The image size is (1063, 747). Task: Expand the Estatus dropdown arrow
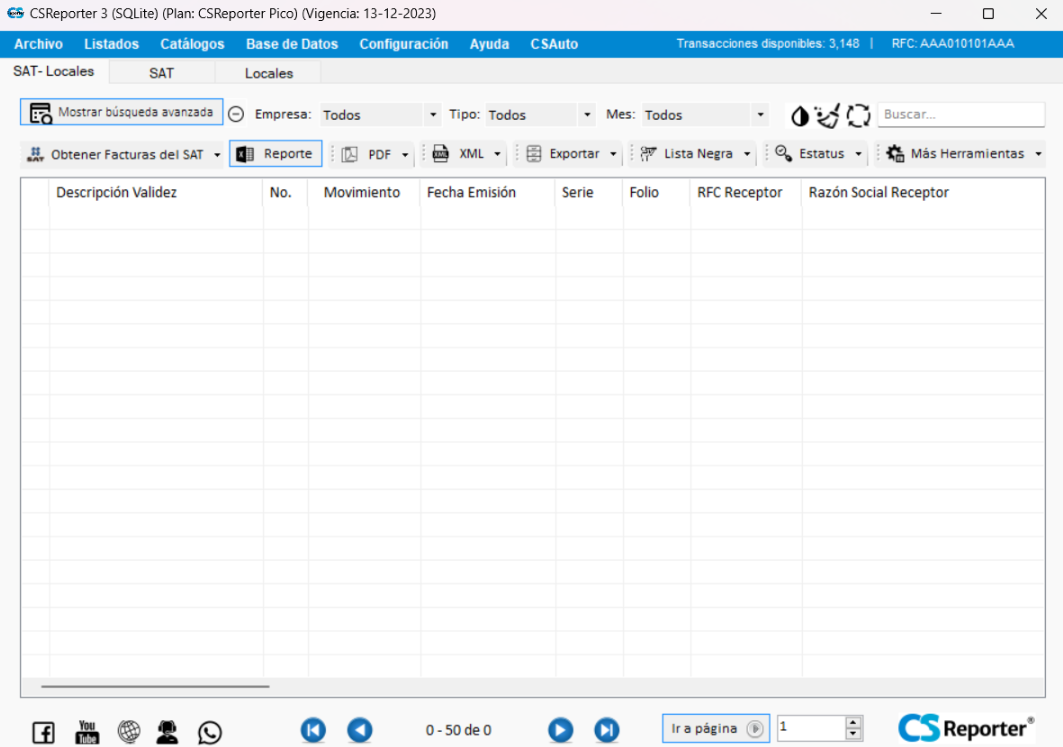(858, 155)
